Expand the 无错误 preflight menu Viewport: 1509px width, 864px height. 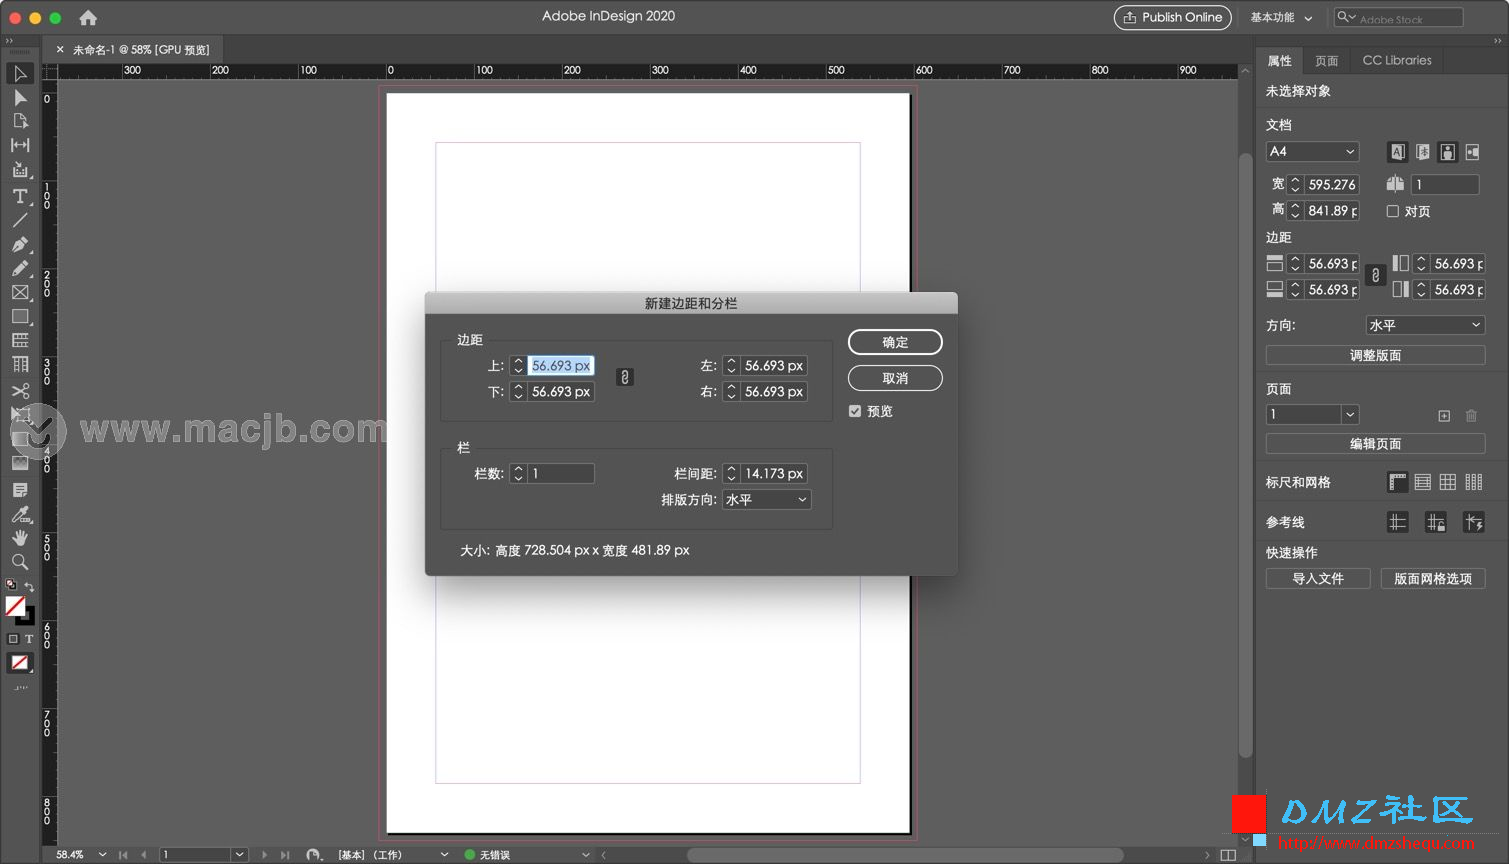point(586,855)
